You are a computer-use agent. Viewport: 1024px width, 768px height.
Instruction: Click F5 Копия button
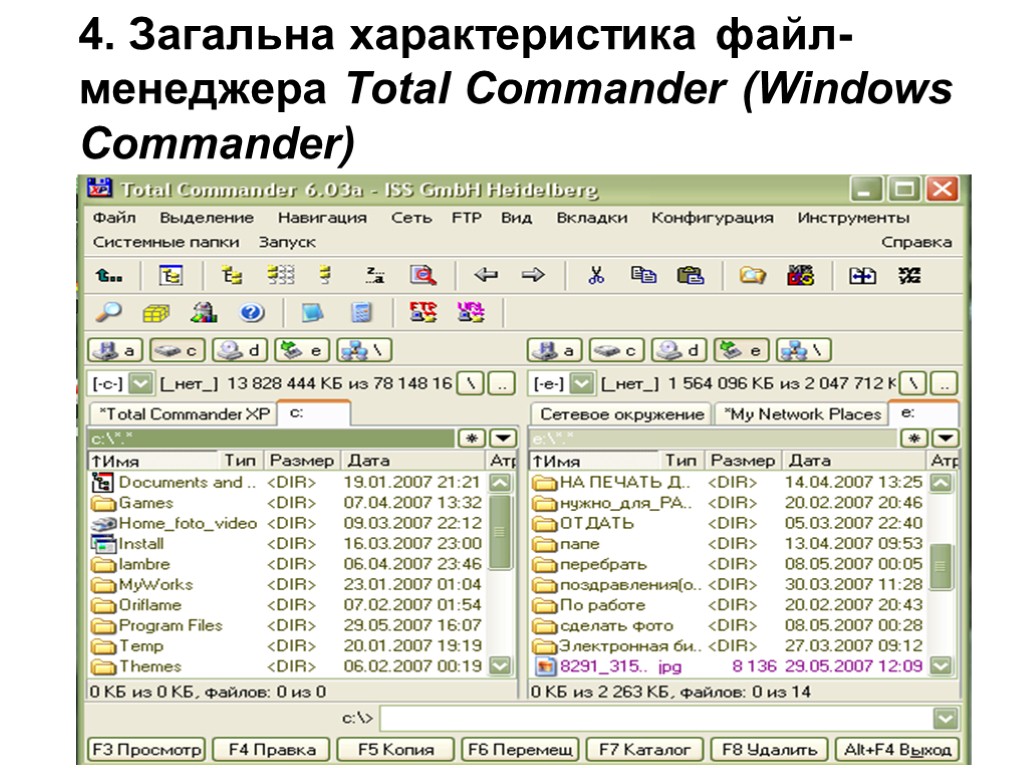[x=396, y=749]
